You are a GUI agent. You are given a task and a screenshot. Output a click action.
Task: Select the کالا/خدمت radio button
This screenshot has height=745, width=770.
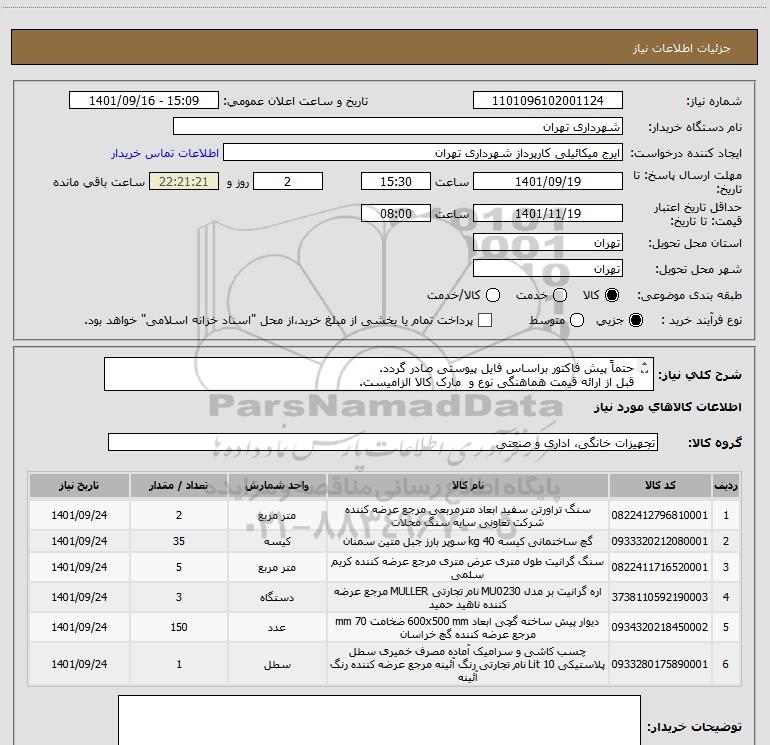[493, 295]
